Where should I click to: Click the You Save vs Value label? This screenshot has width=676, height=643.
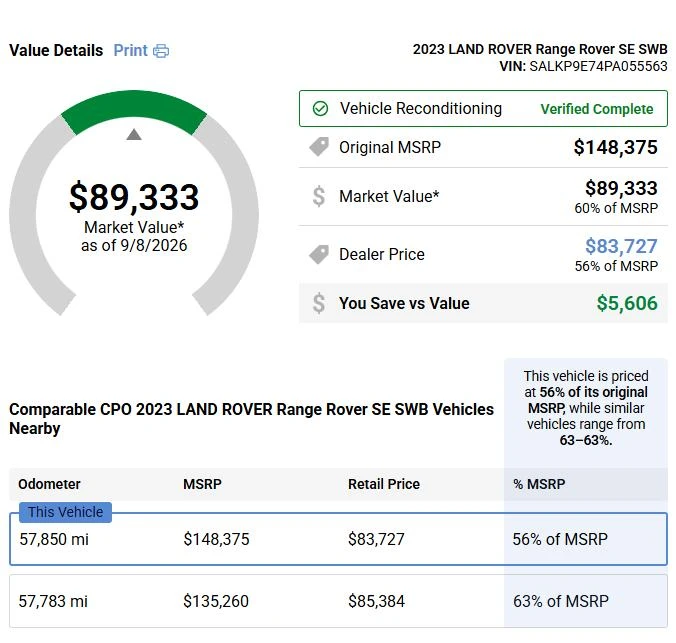[x=404, y=303]
